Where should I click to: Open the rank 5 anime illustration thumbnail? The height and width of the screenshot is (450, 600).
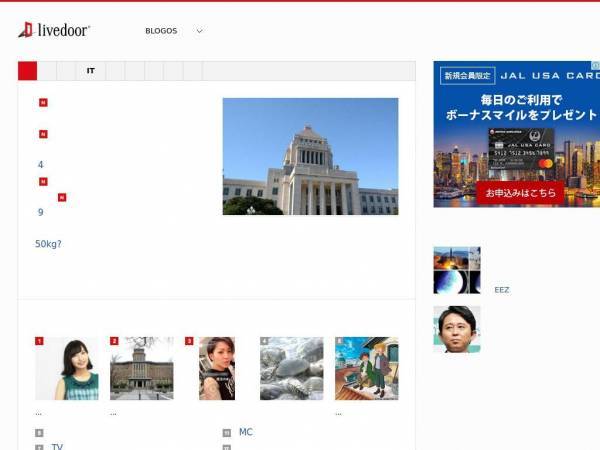367,368
